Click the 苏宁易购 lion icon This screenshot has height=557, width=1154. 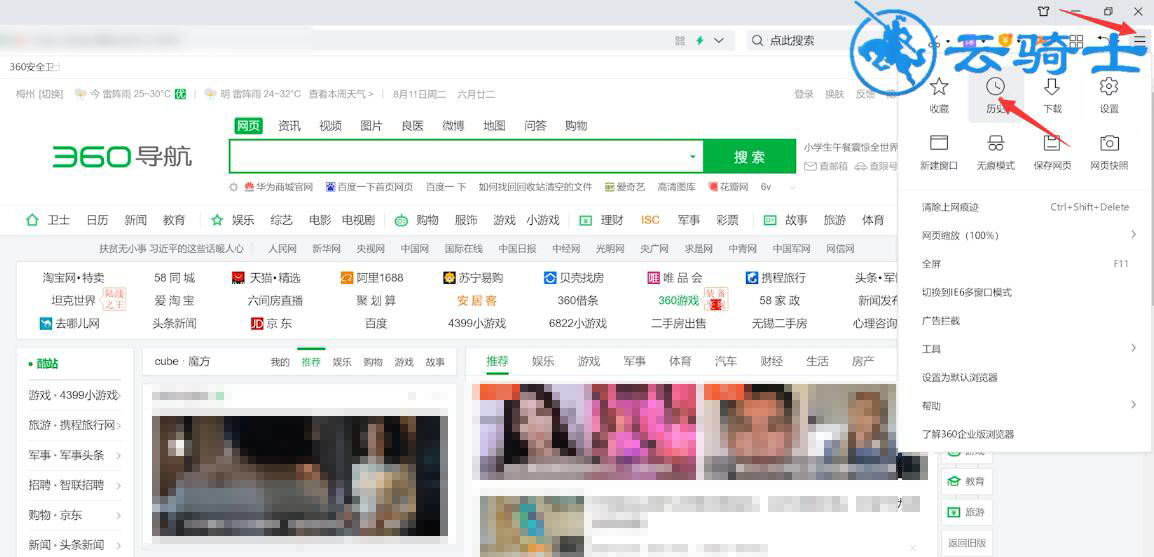point(450,277)
